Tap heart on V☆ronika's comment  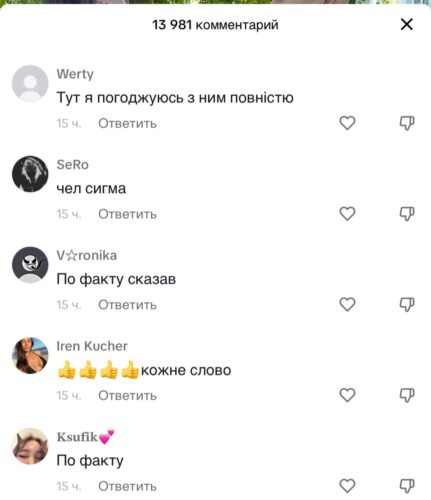coord(347,304)
